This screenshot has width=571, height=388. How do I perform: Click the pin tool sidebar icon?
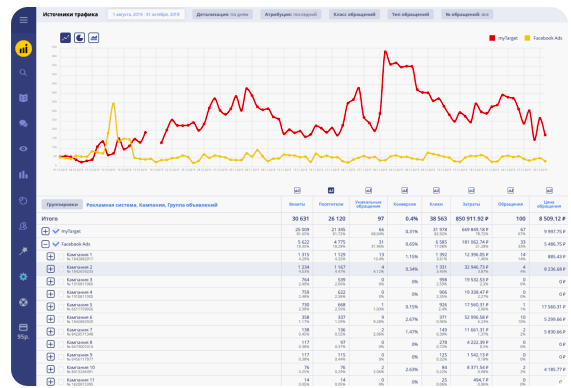[x=23, y=251]
